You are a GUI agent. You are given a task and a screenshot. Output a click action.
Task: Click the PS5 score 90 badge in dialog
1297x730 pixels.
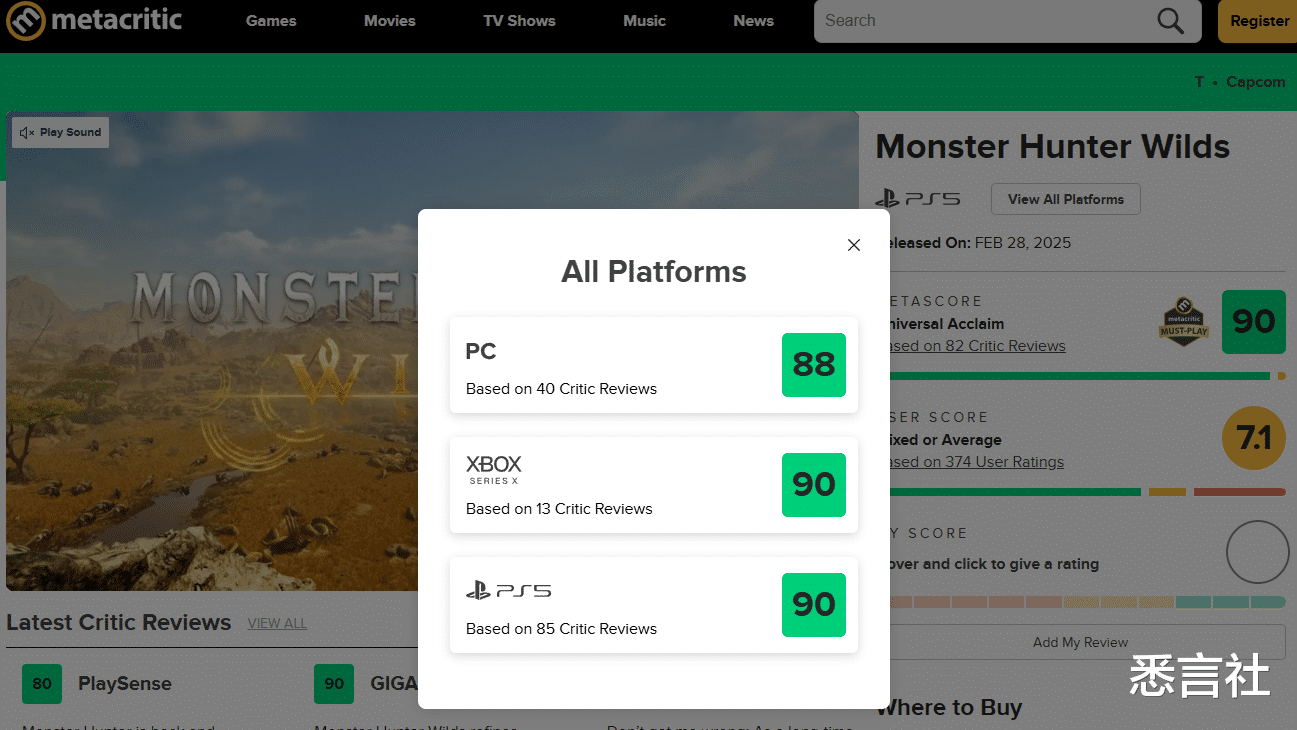(x=814, y=605)
